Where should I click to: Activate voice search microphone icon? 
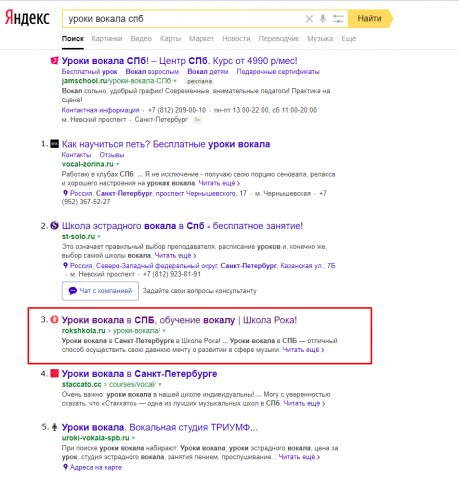point(322,19)
